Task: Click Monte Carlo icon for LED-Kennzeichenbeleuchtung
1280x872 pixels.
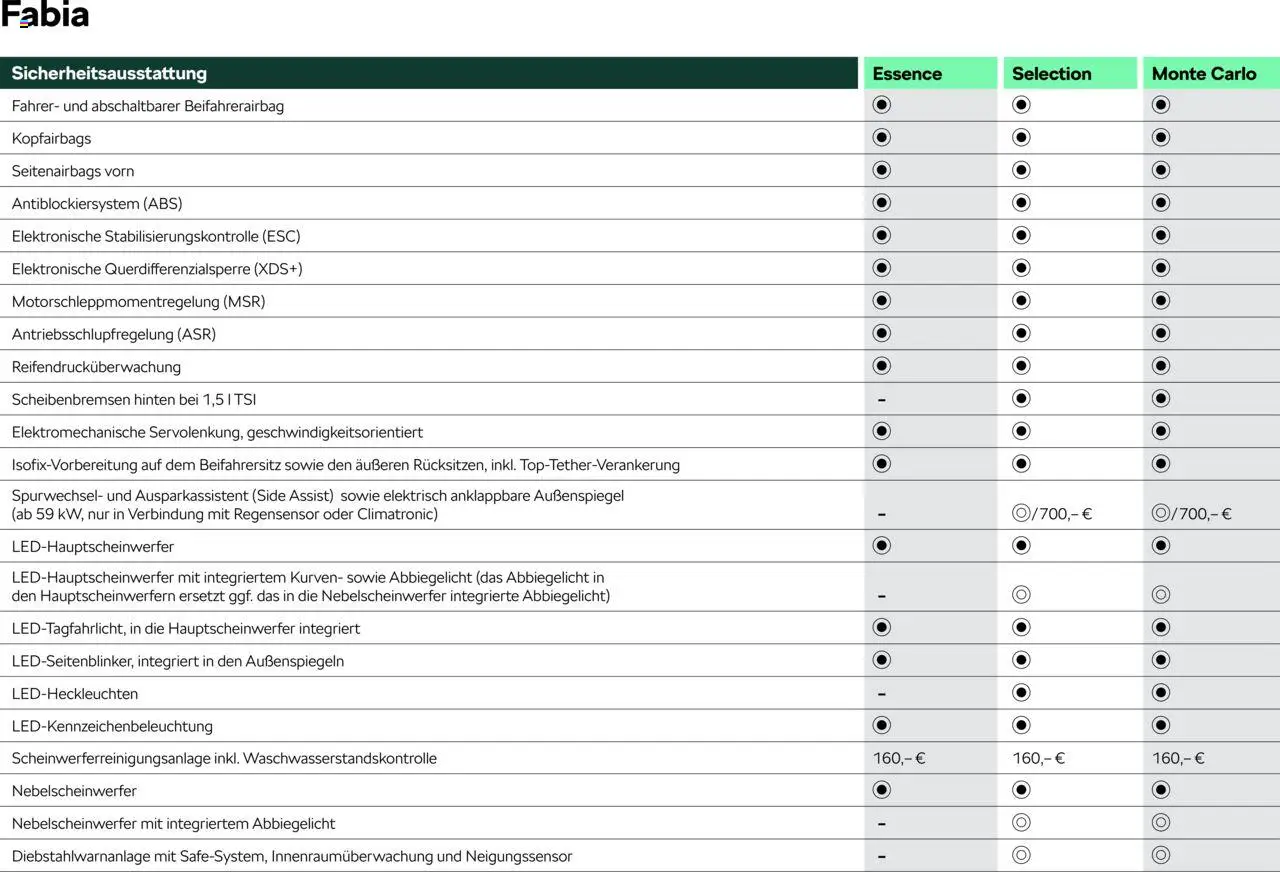Action: click(x=1160, y=725)
